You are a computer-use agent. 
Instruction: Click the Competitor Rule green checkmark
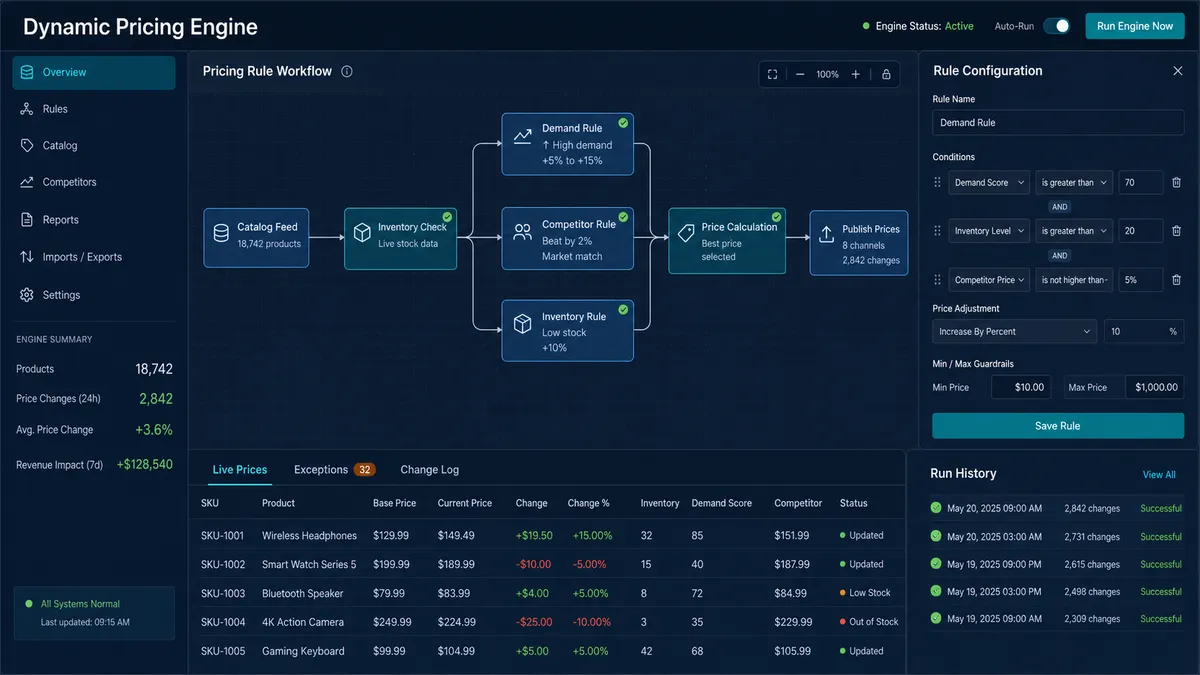point(623,216)
